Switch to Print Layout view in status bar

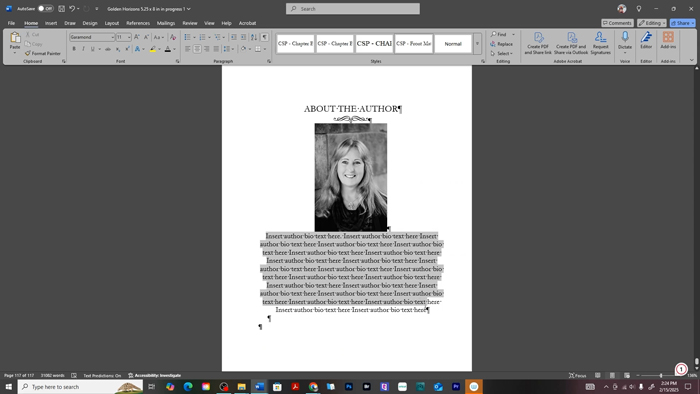coord(612,376)
